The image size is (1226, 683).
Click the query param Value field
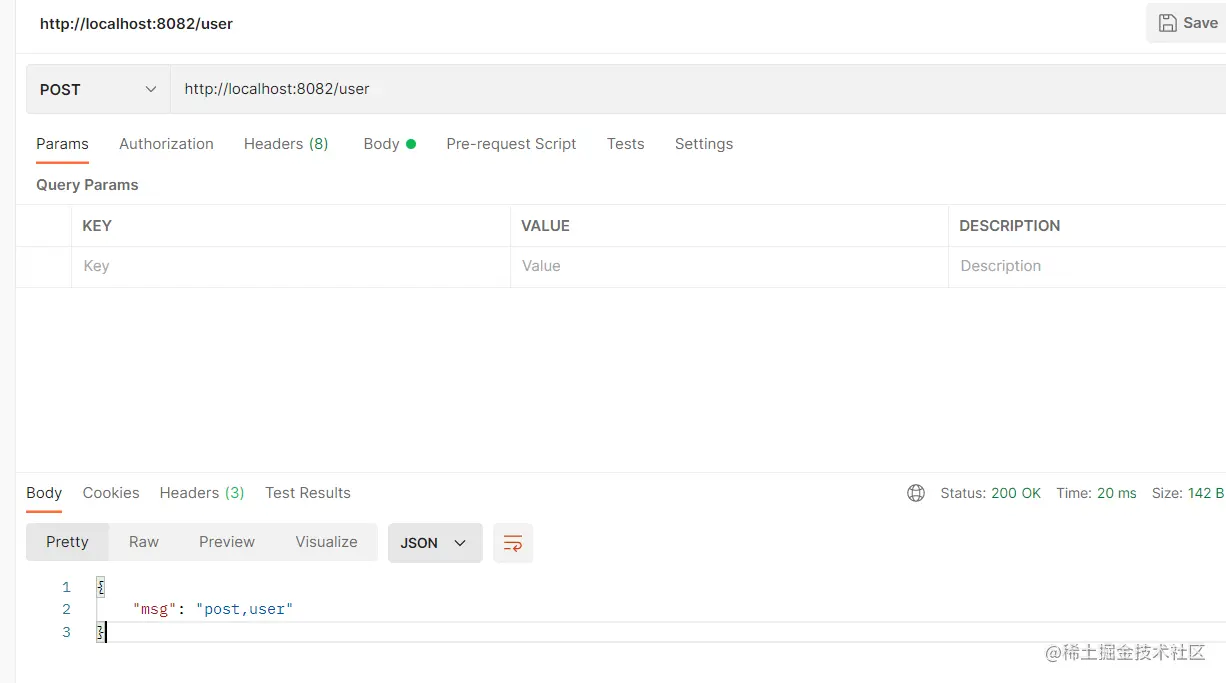[729, 266]
